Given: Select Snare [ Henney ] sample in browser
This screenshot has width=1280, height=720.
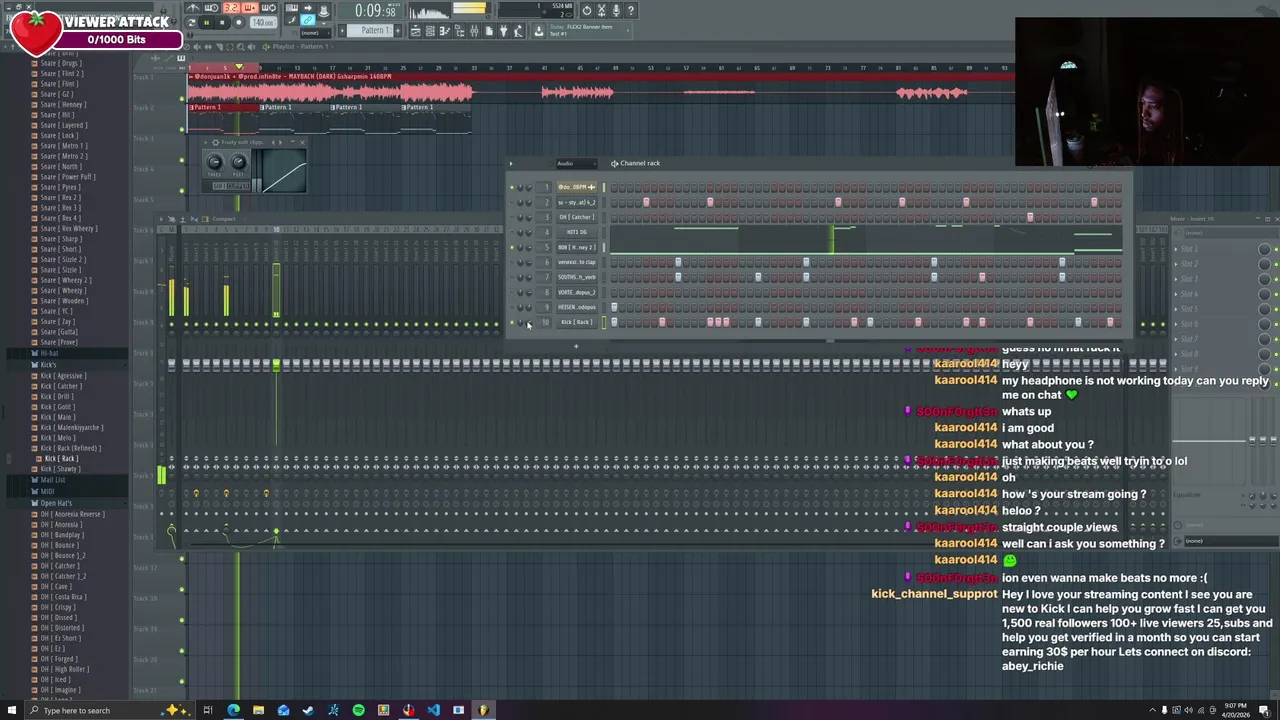Looking at the screenshot, I should point(62,104).
